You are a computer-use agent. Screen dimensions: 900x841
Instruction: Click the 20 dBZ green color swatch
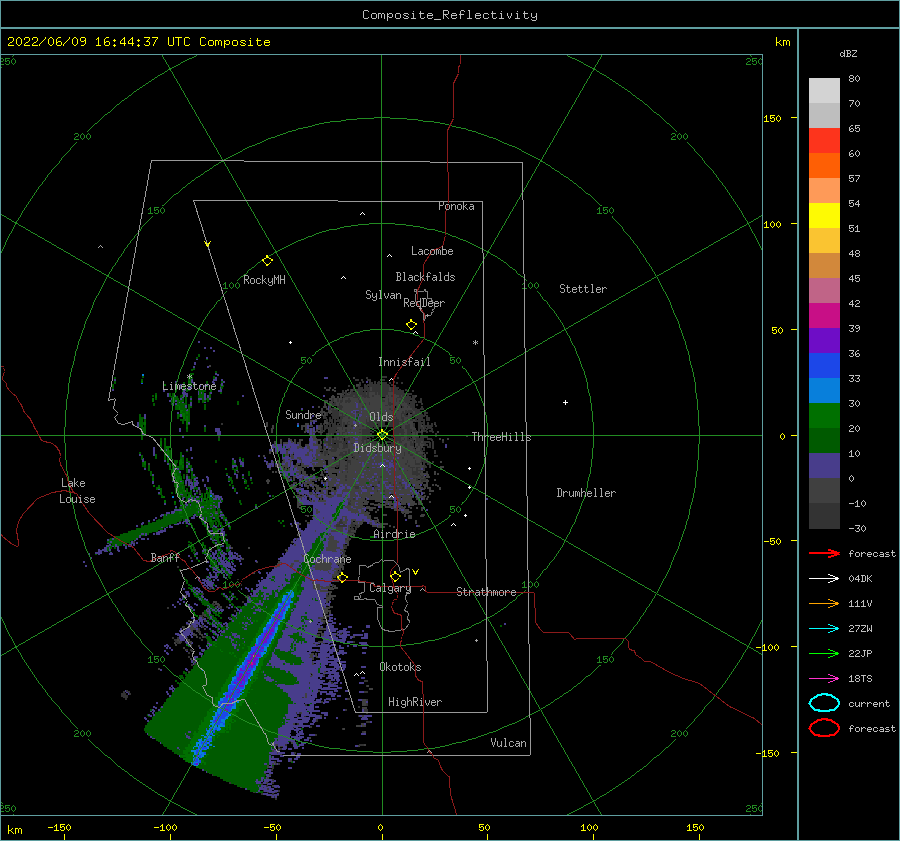(x=824, y=415)
